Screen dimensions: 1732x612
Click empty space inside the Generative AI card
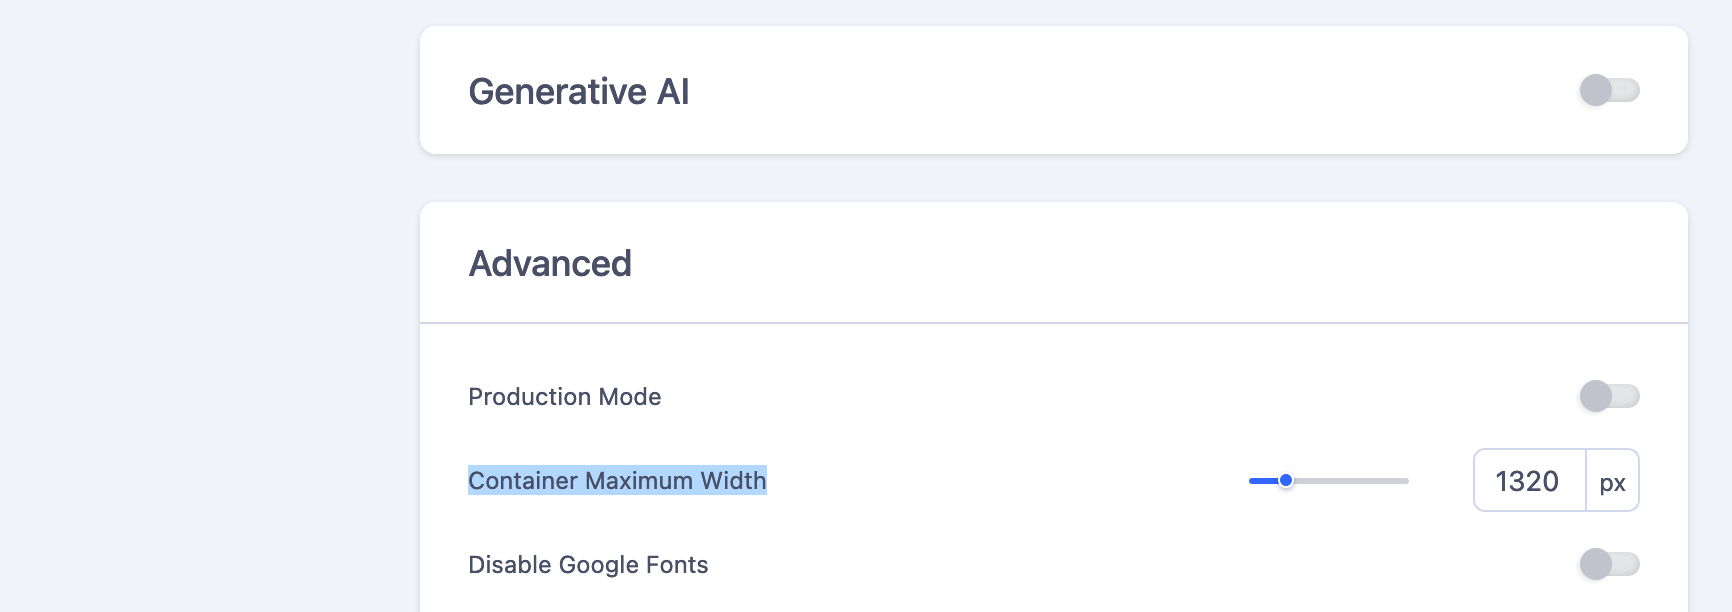[x=1100, y=90]
